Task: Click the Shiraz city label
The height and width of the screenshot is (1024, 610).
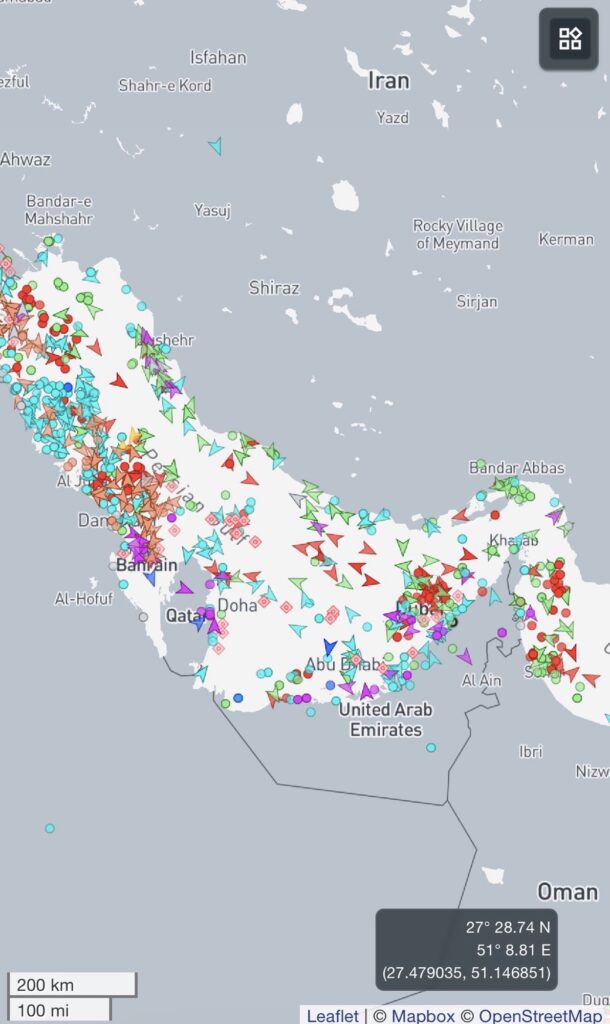Action: 274,288
